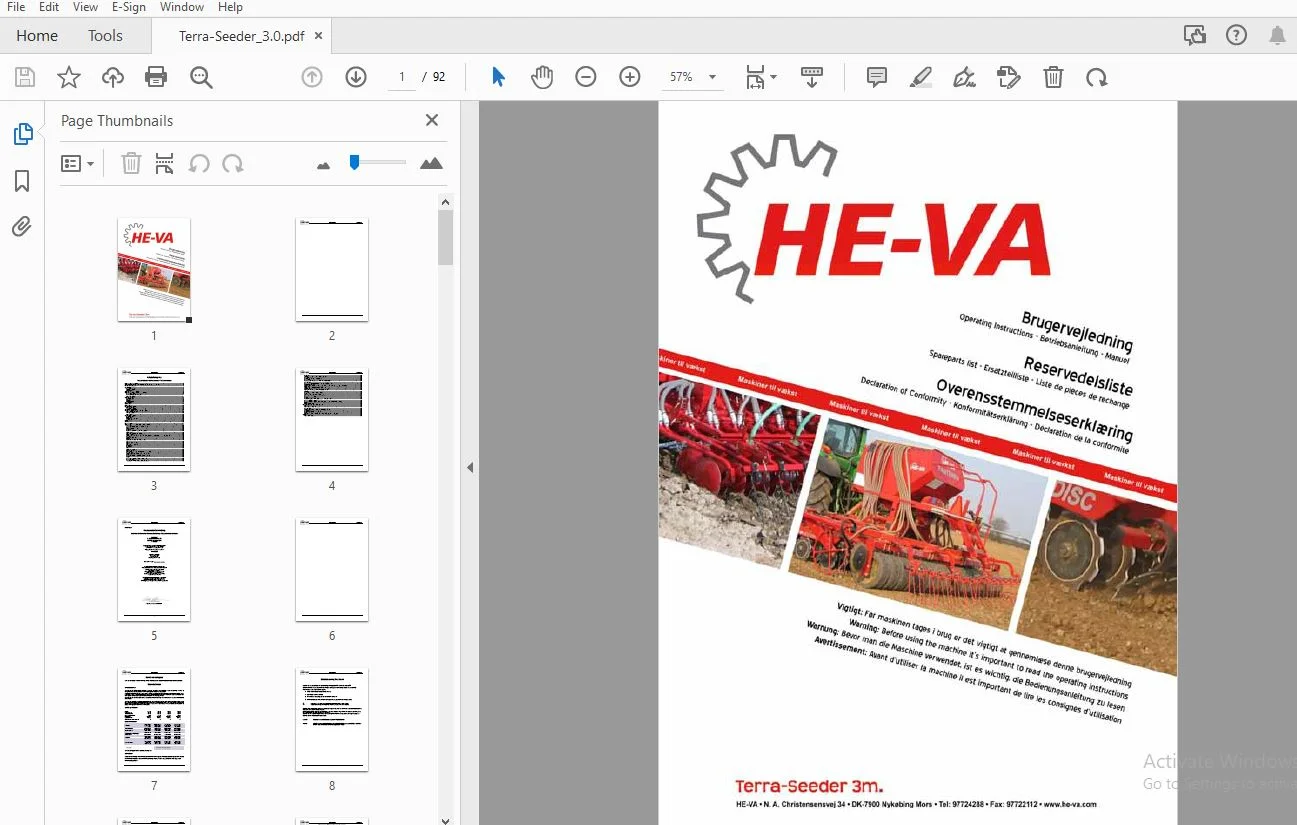Screen dimensions: 1297x825
Task: Select page 7 thumbnail
Action: [154, 720]
